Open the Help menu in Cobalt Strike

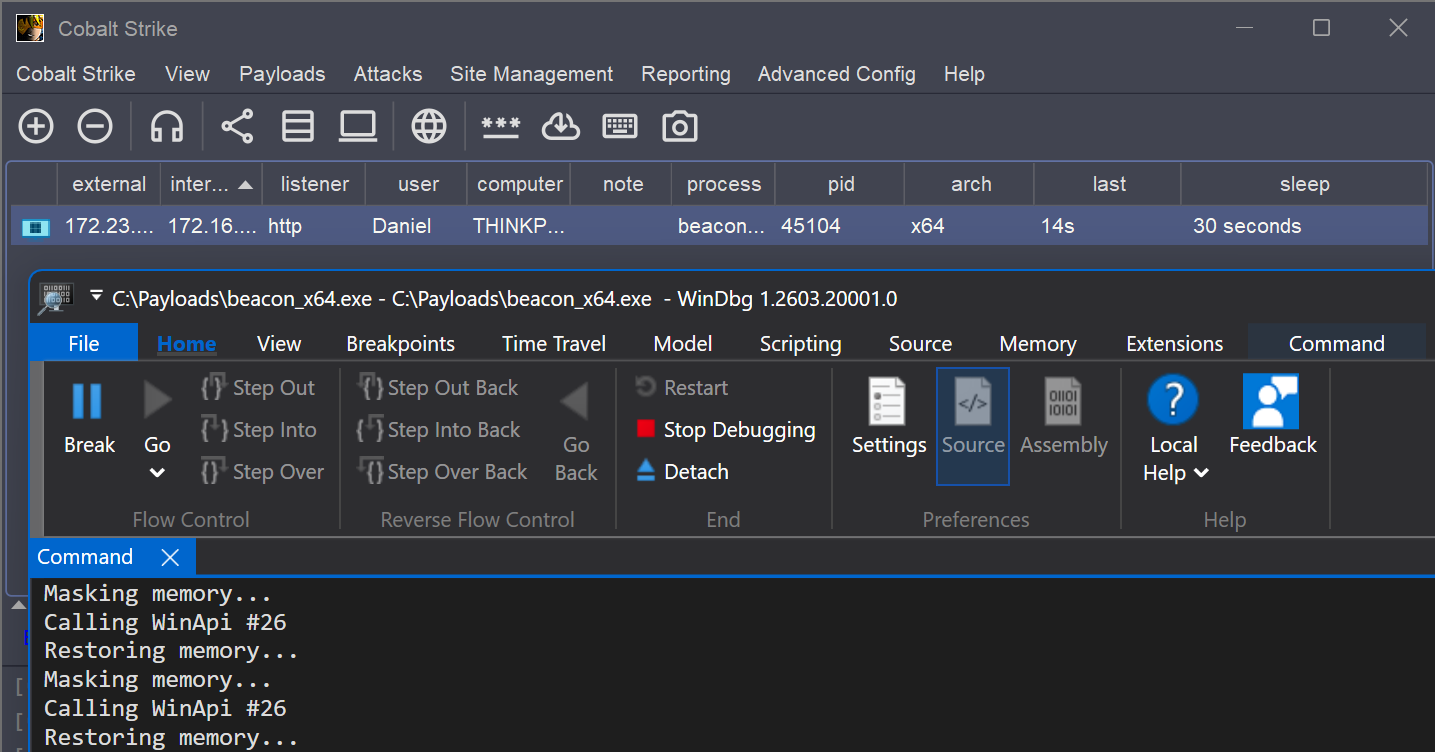pos(964,74)
